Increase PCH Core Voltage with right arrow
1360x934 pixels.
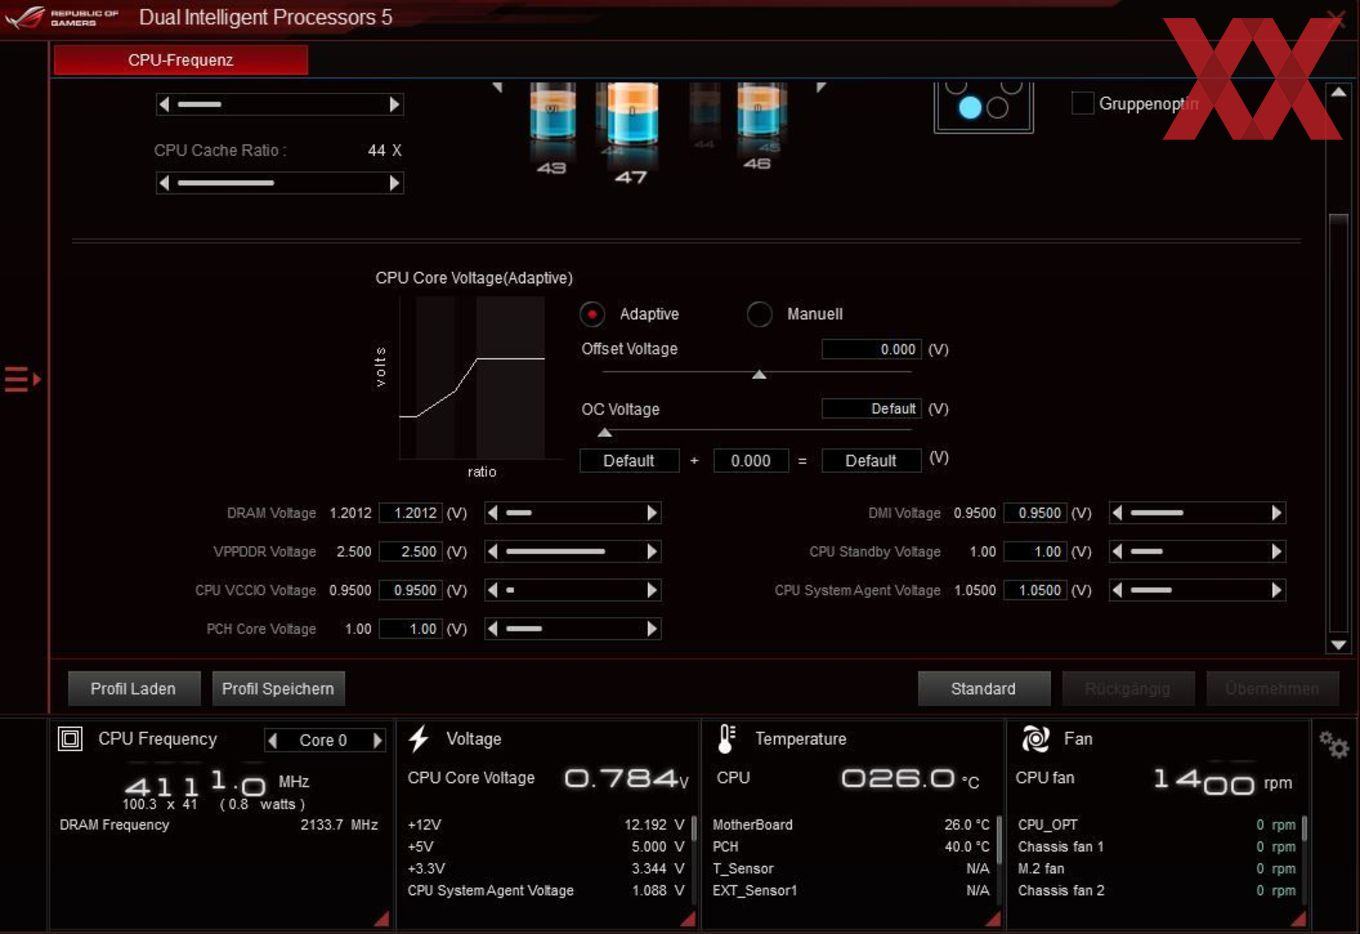point(652,629)
